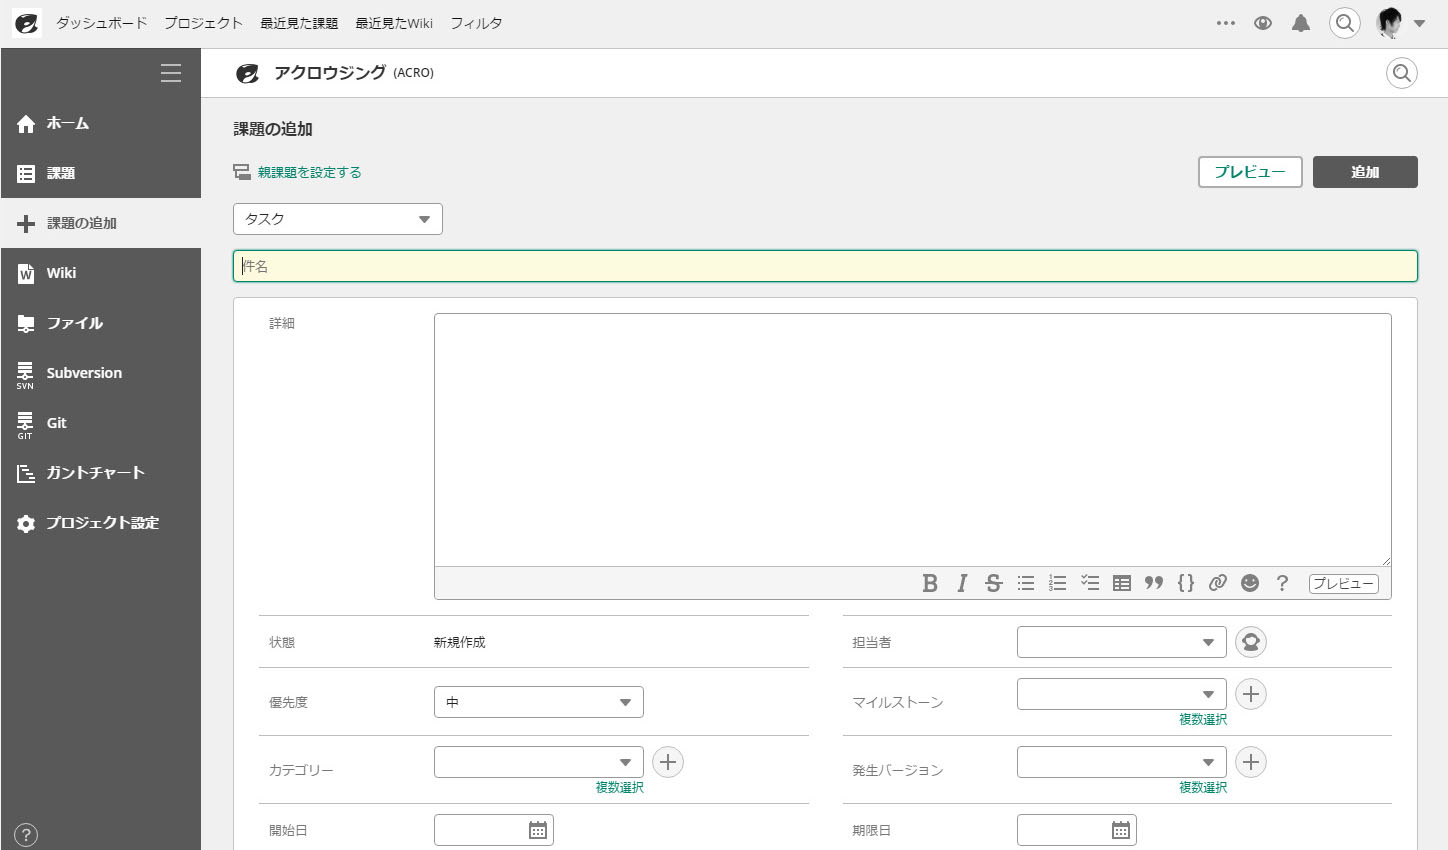Viewport: 1448px width, 850px height.
Task: Assign the issue to myself icon
Action: pos(1250,642)
